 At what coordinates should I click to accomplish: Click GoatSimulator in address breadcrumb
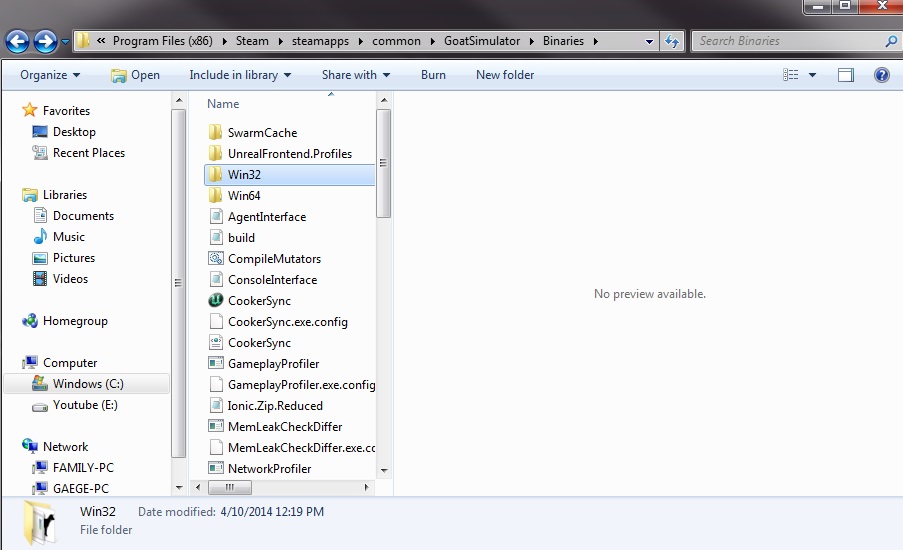coord(481,41)
